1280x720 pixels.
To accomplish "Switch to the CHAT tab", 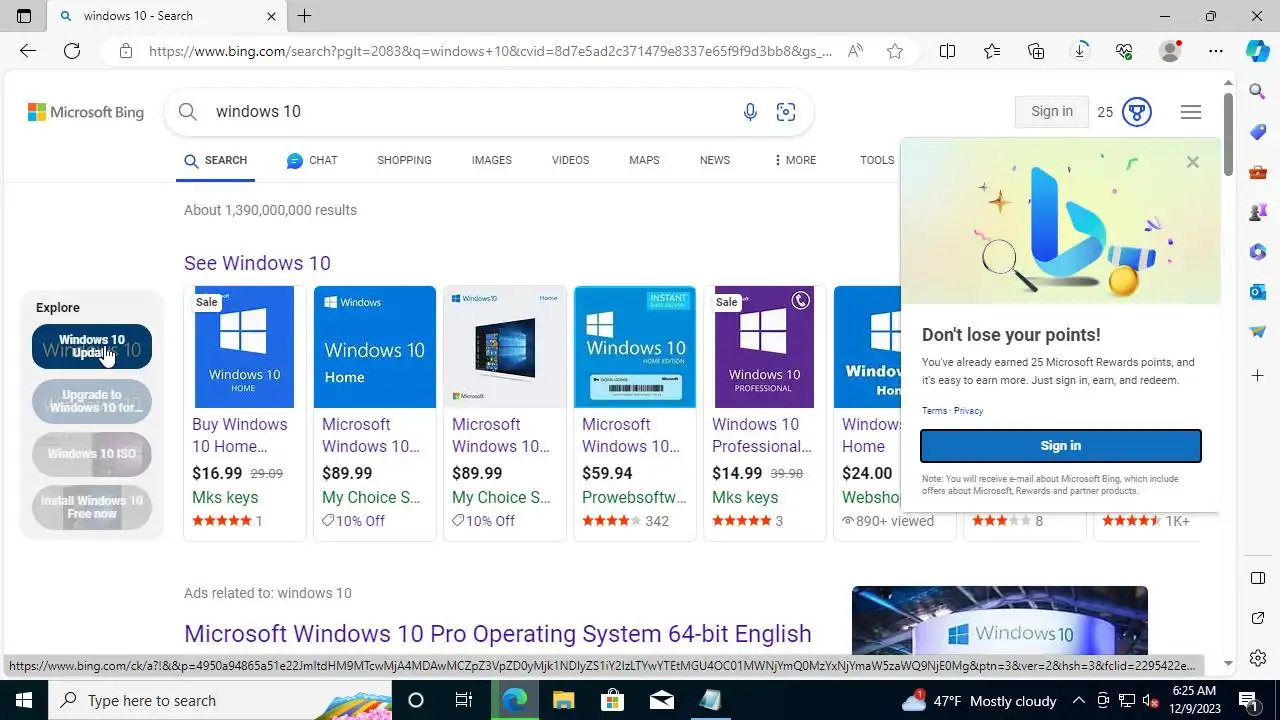I will (x=312, y=160).
